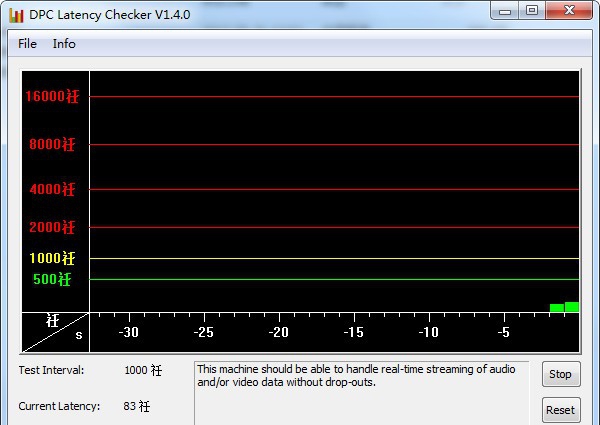Click the yellow 1000 scale label
The height and width of the screenshot is (425, 600).
click(x=52, y=258)
